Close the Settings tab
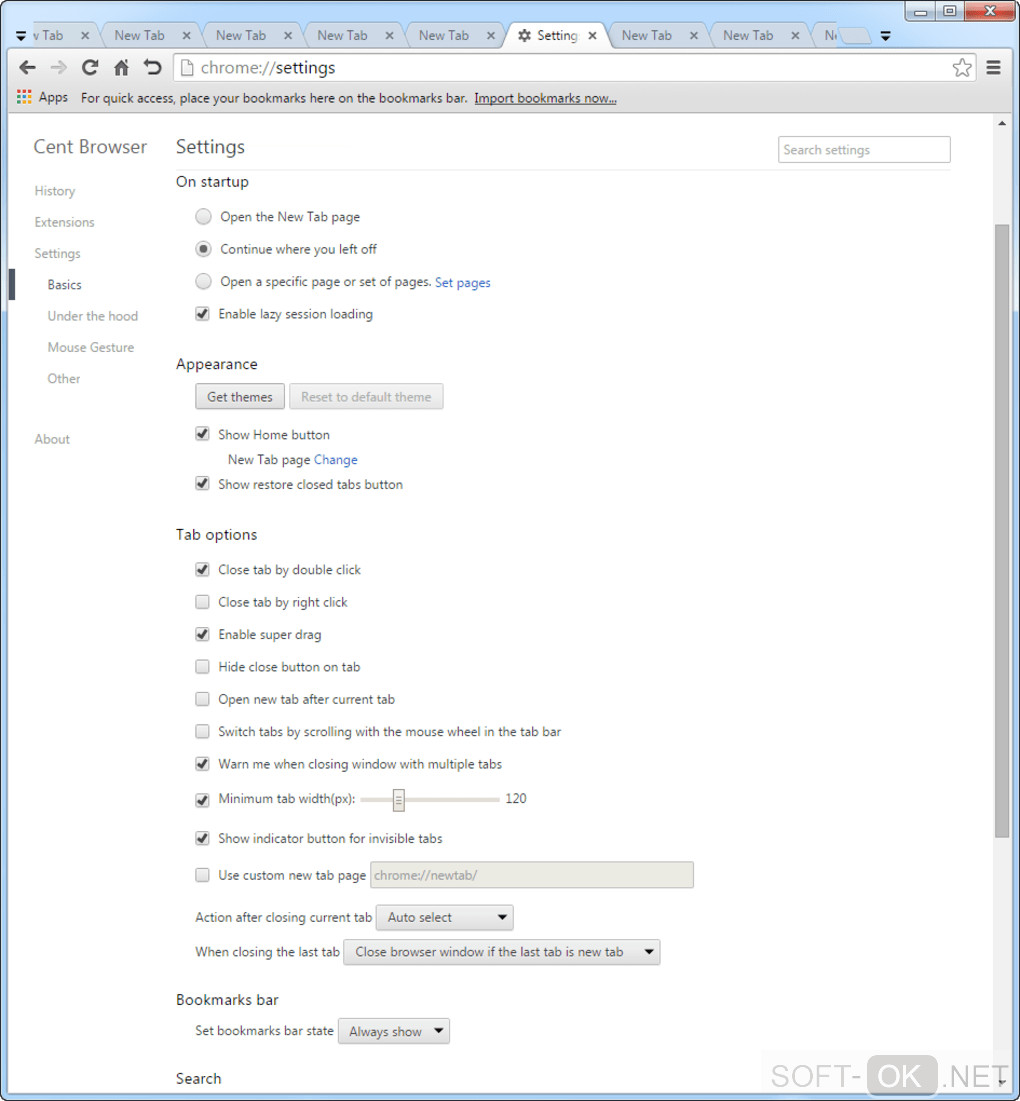Viewport: 1020px width, 1101px height. (592, 35)
